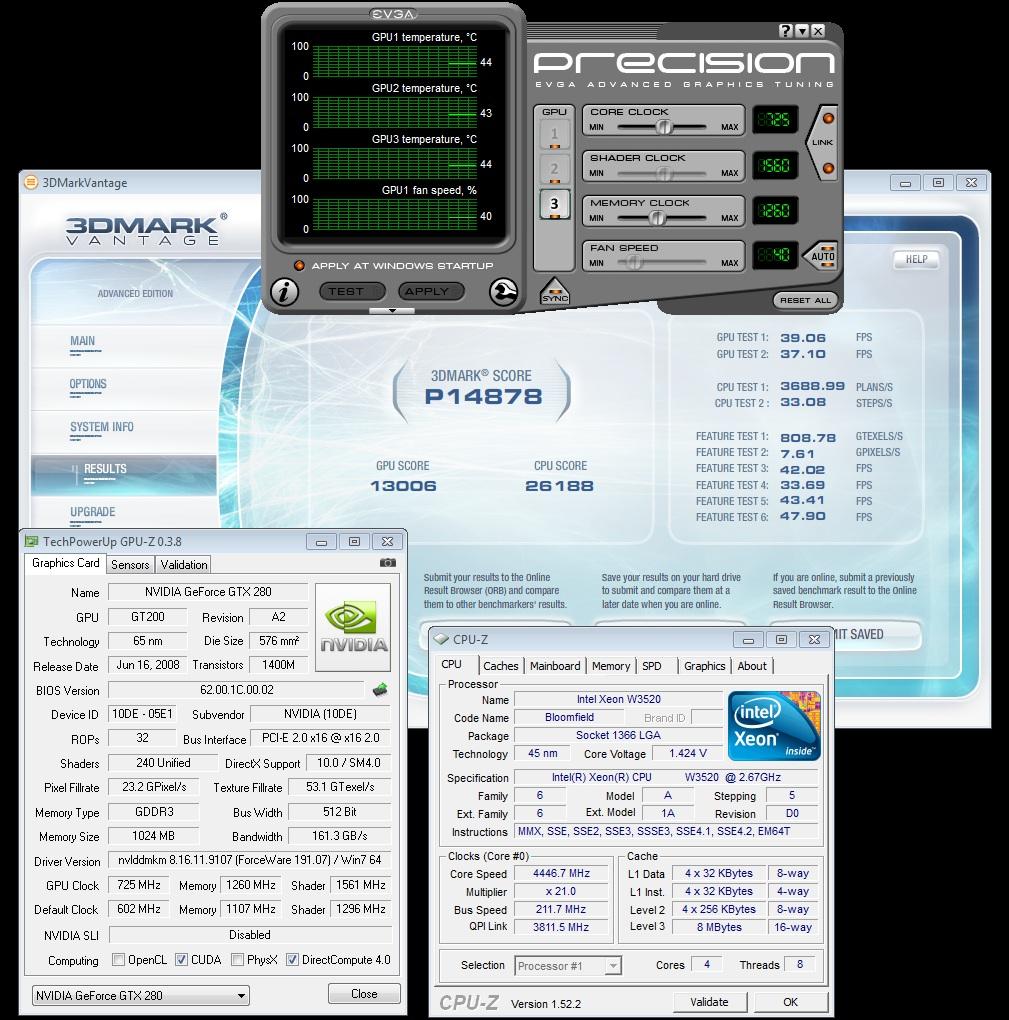Viewport: 1009px width, 1020px height.
Task: Toggle the LINK clocks button in Precision
Action: tap(823, 143)
